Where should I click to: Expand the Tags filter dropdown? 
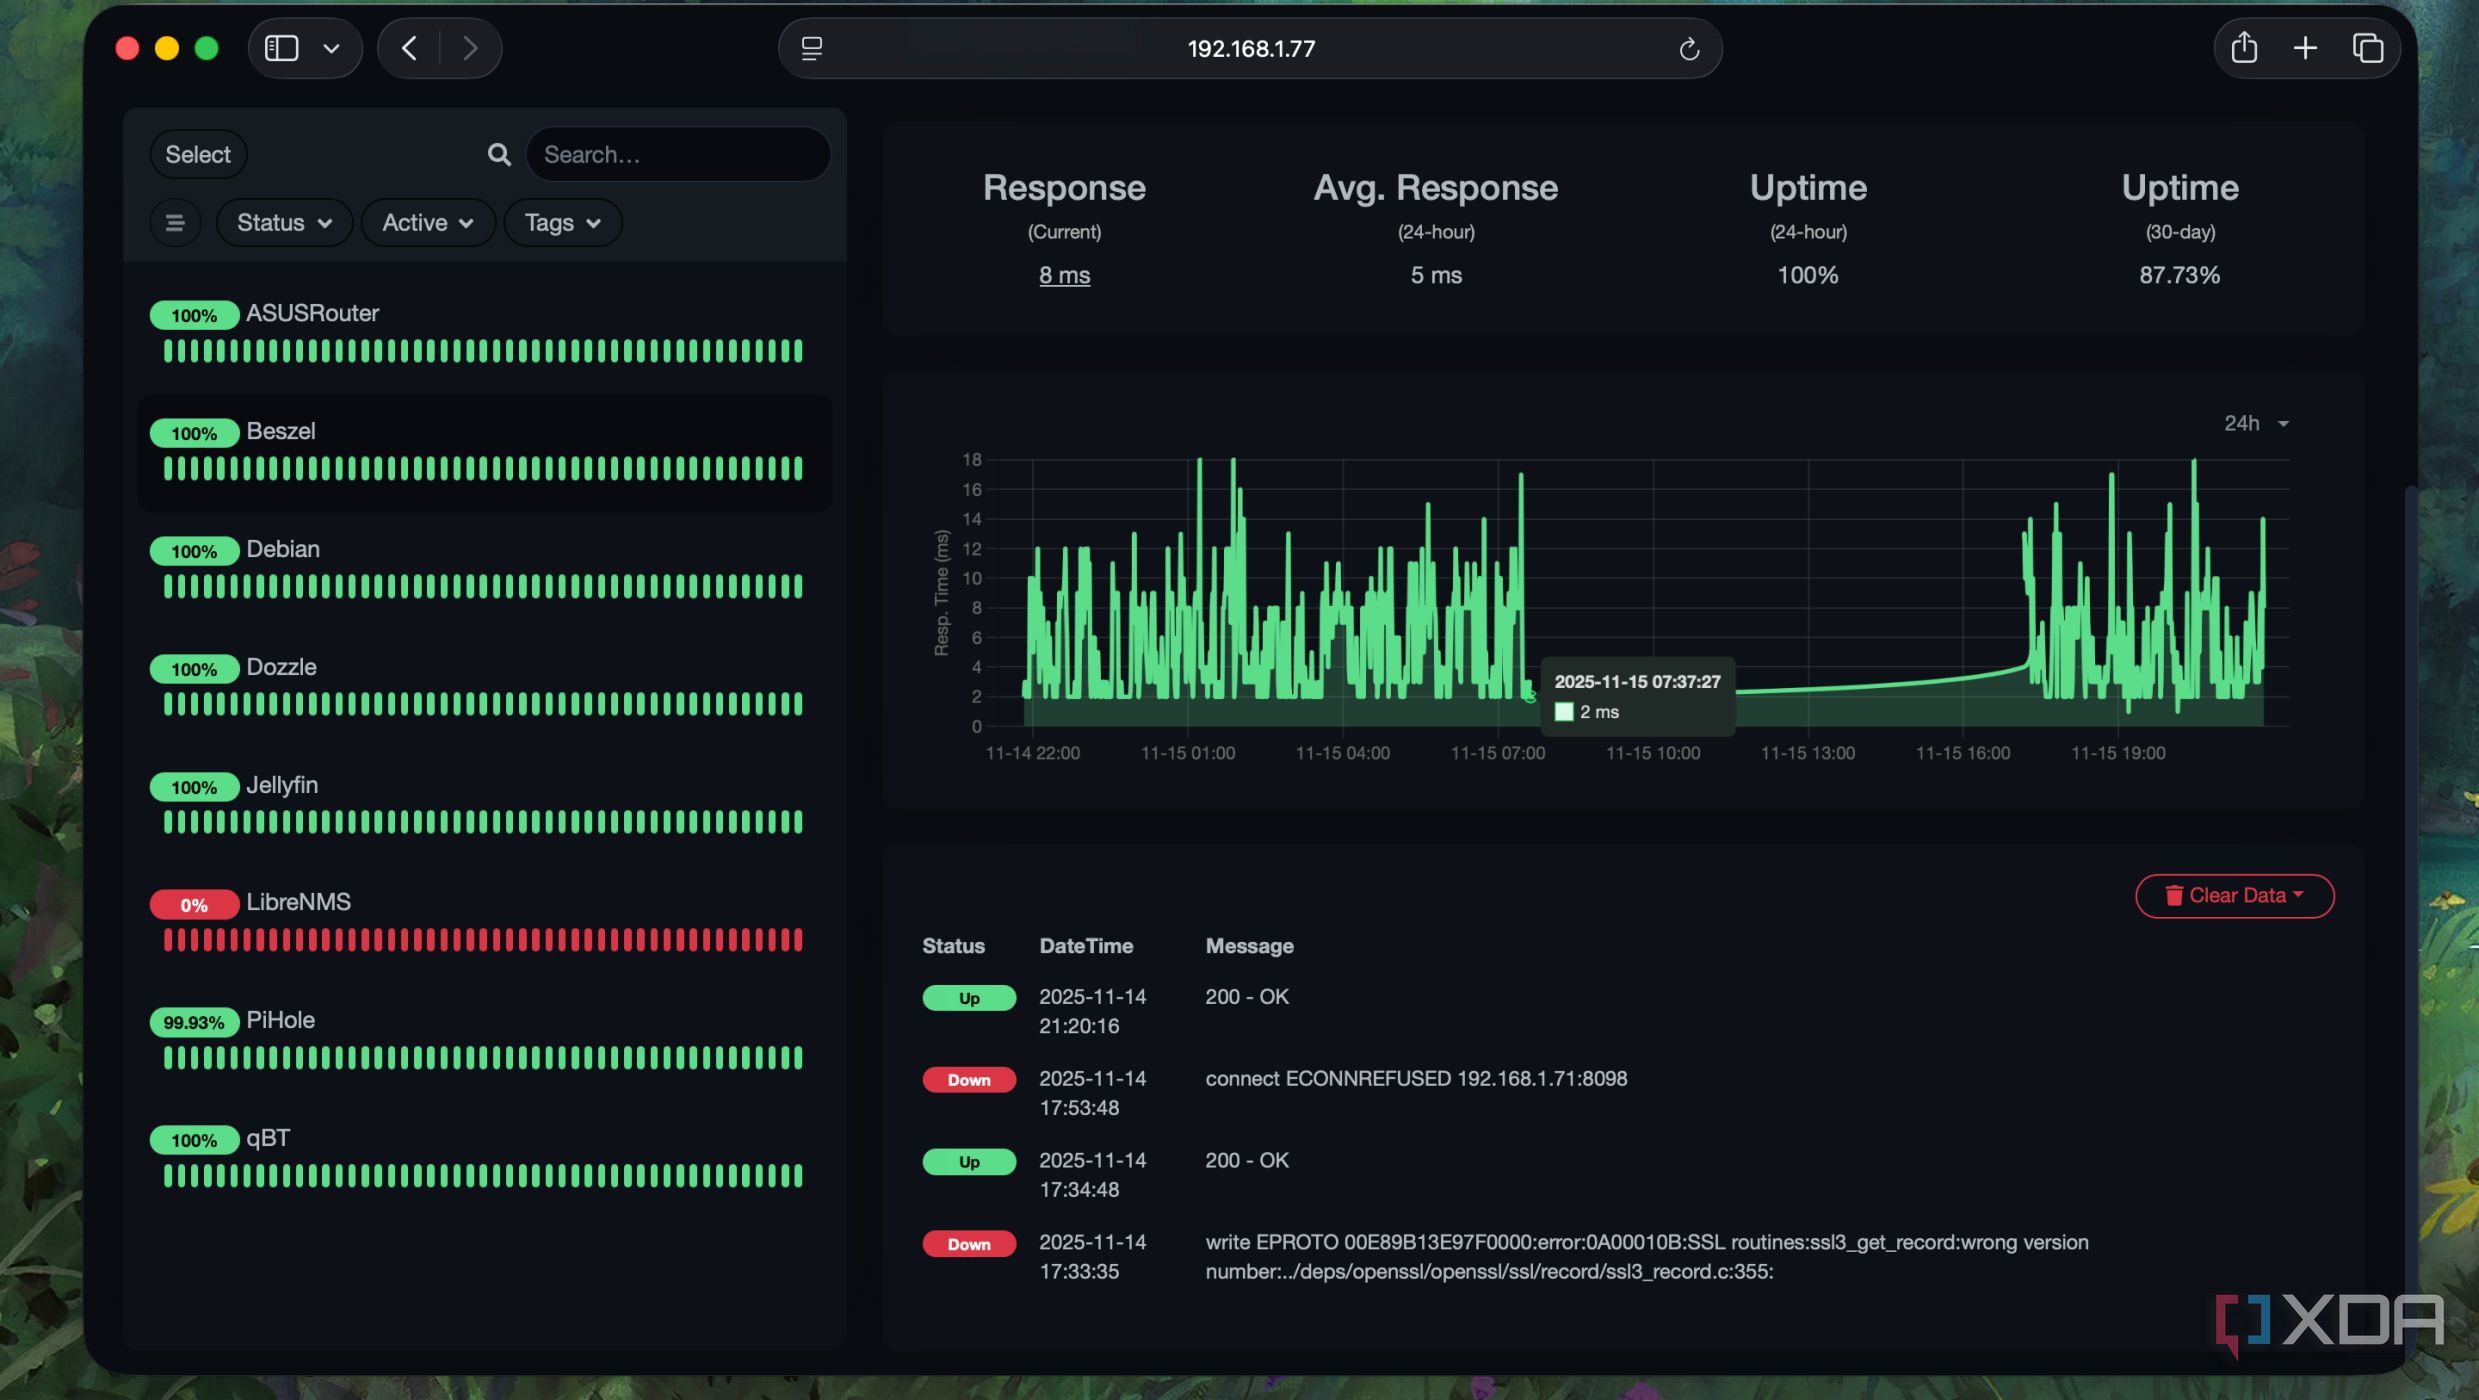[563, 222]
